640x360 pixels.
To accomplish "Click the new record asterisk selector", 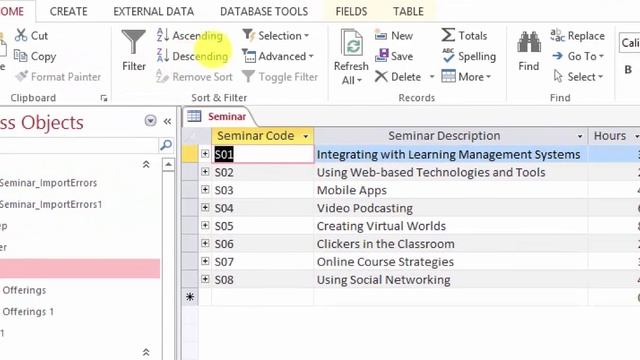I will [190, 297].
